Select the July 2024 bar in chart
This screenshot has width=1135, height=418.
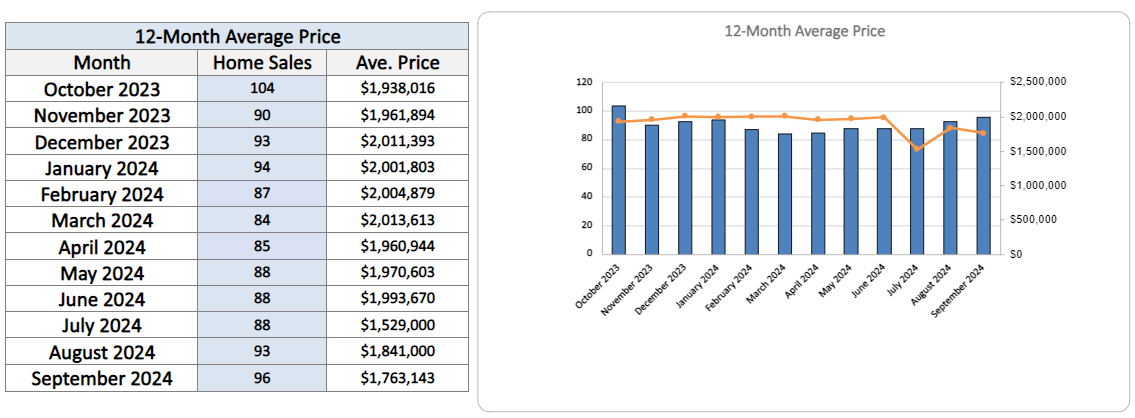click(917, 191)
